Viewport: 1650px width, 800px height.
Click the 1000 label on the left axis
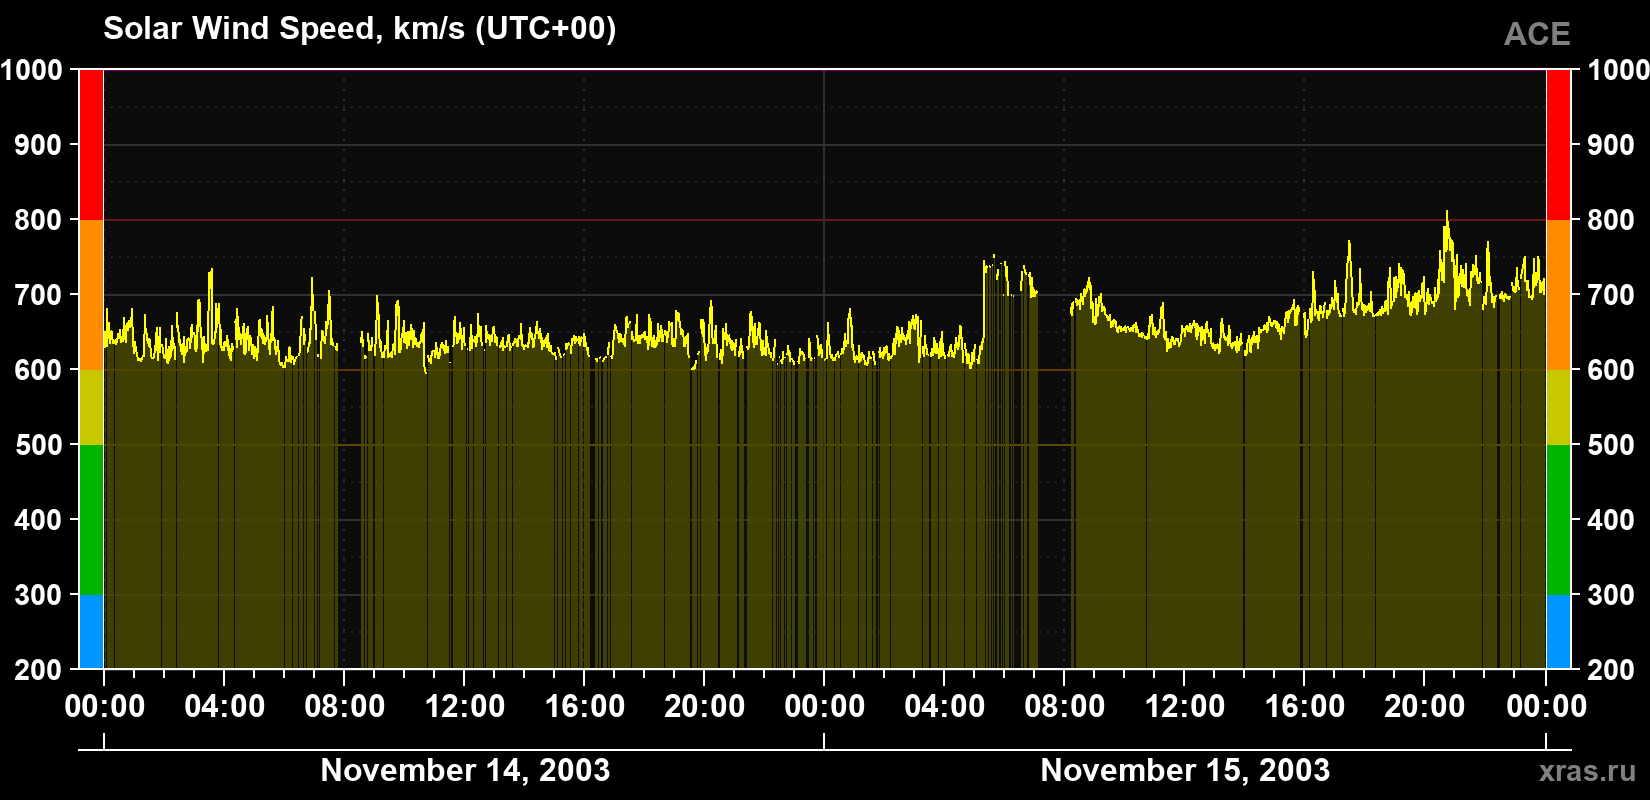point(32,70)
